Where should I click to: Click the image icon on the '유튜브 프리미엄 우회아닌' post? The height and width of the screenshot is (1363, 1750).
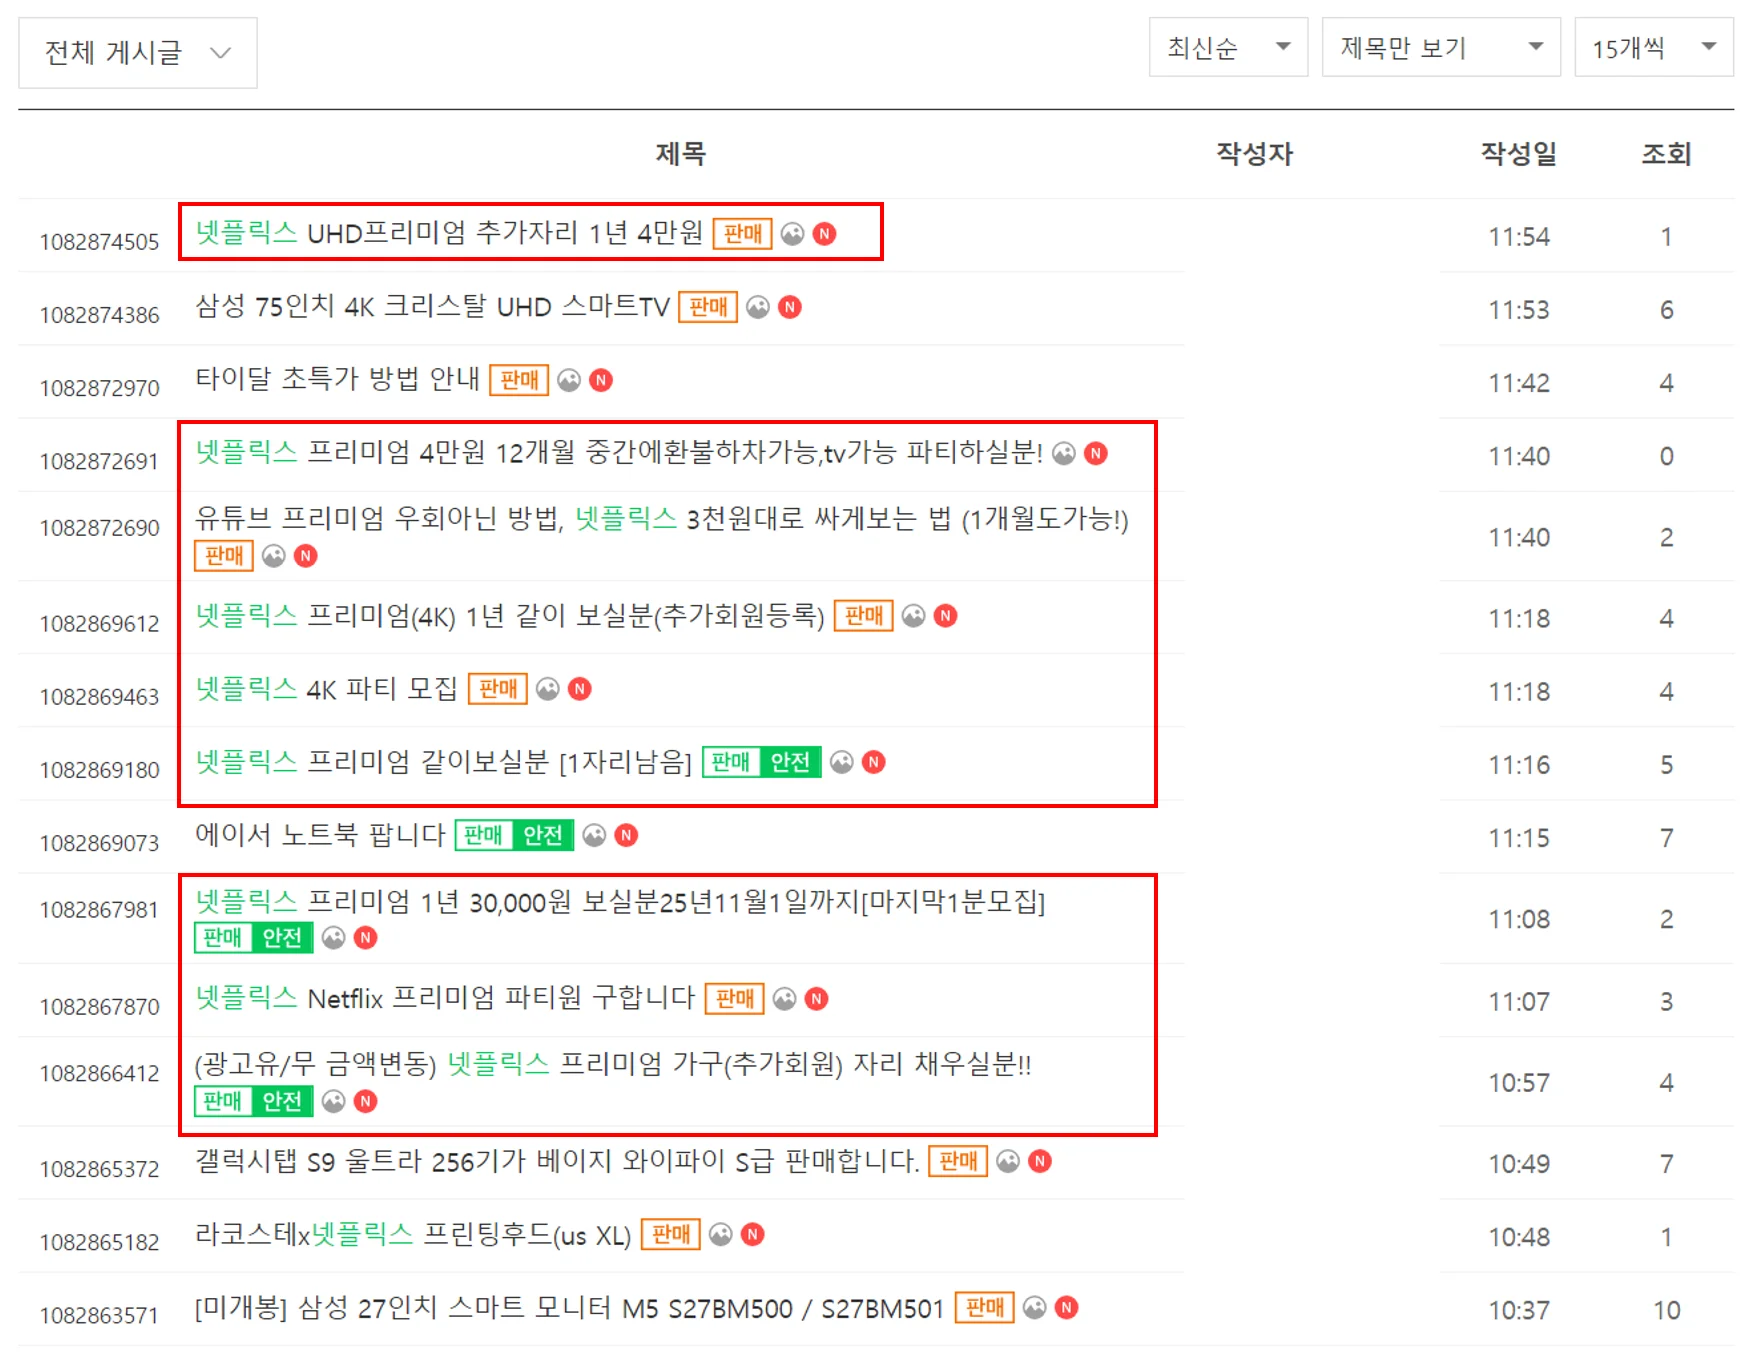pyautogui.click(x=273, y=556)
